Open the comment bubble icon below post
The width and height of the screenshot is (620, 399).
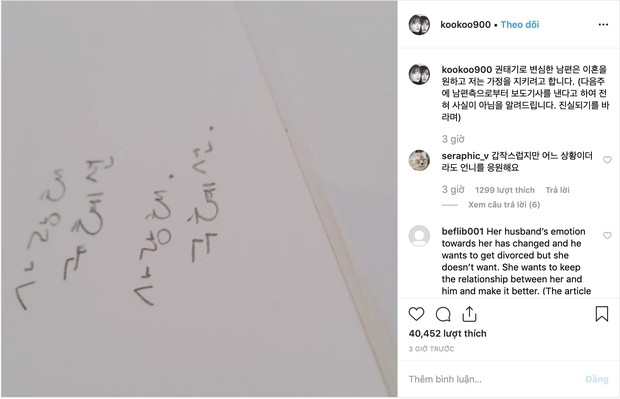443,314
